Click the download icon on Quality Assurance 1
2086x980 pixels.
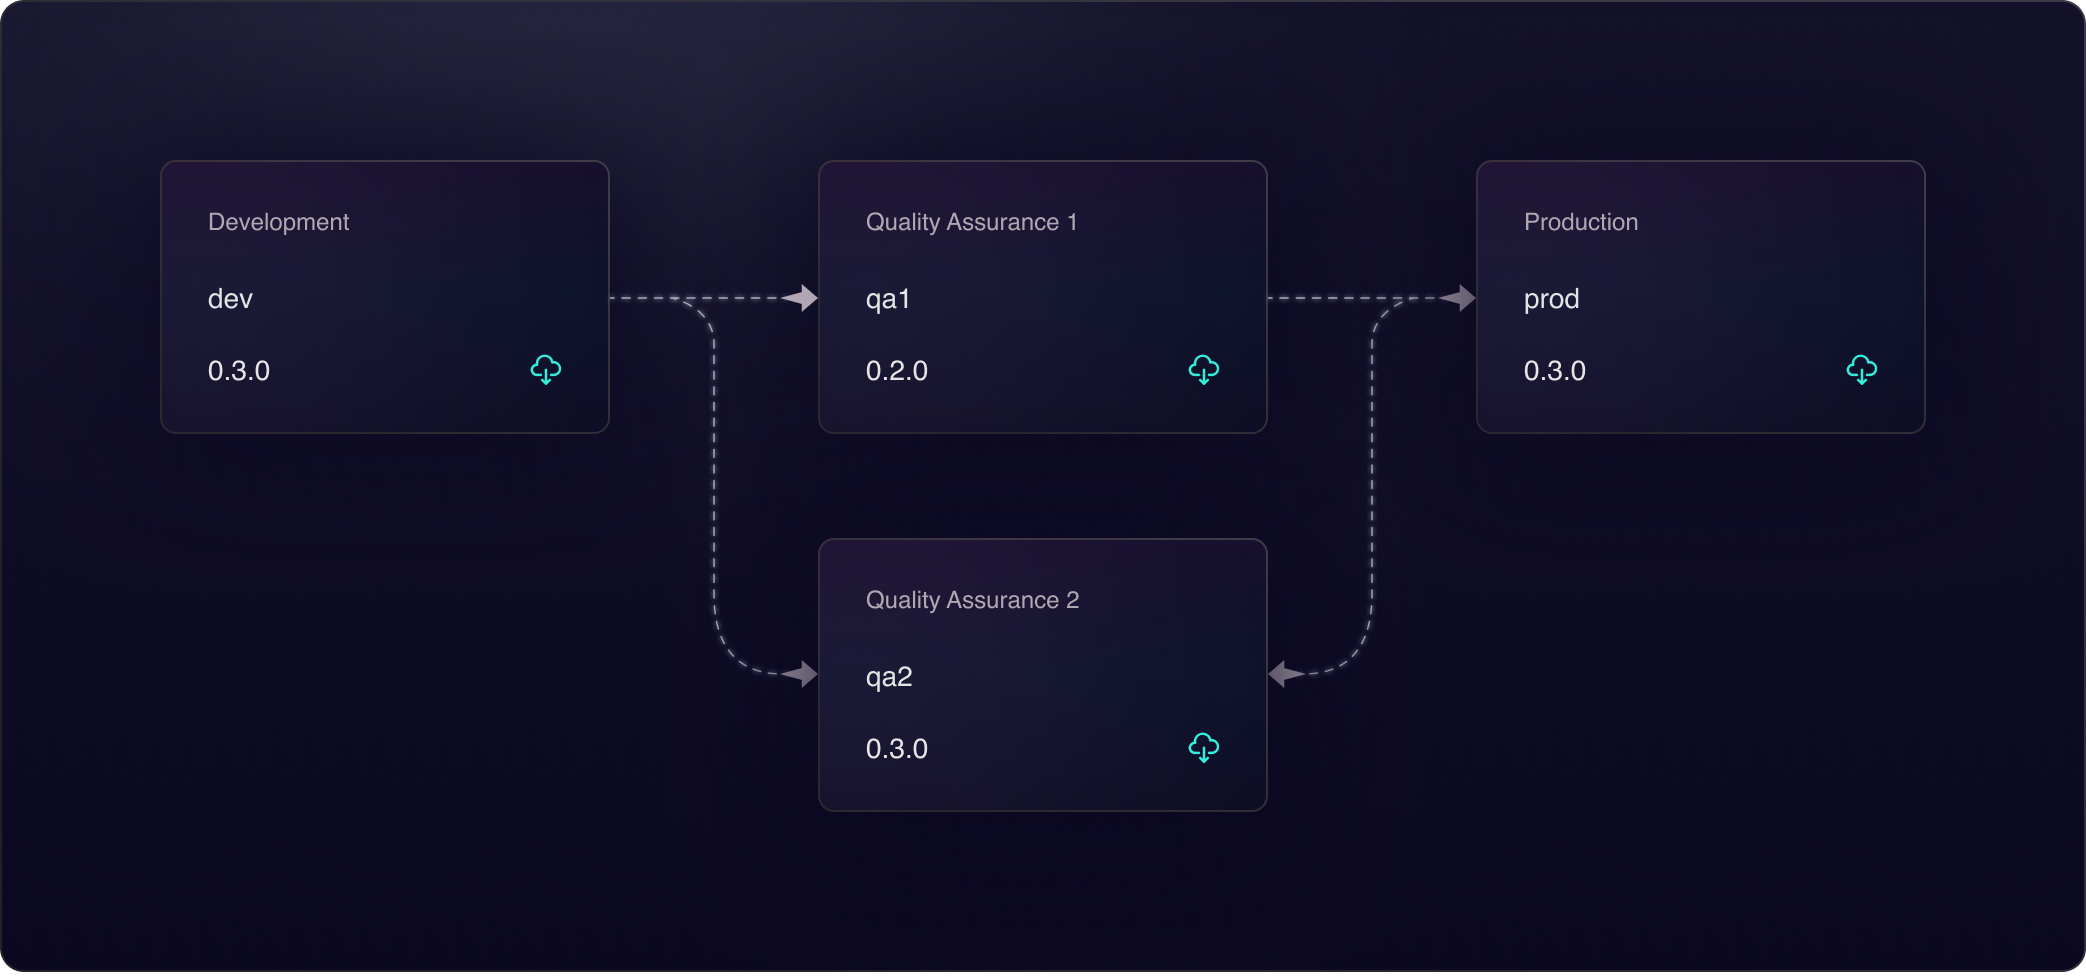point(1203,370)
